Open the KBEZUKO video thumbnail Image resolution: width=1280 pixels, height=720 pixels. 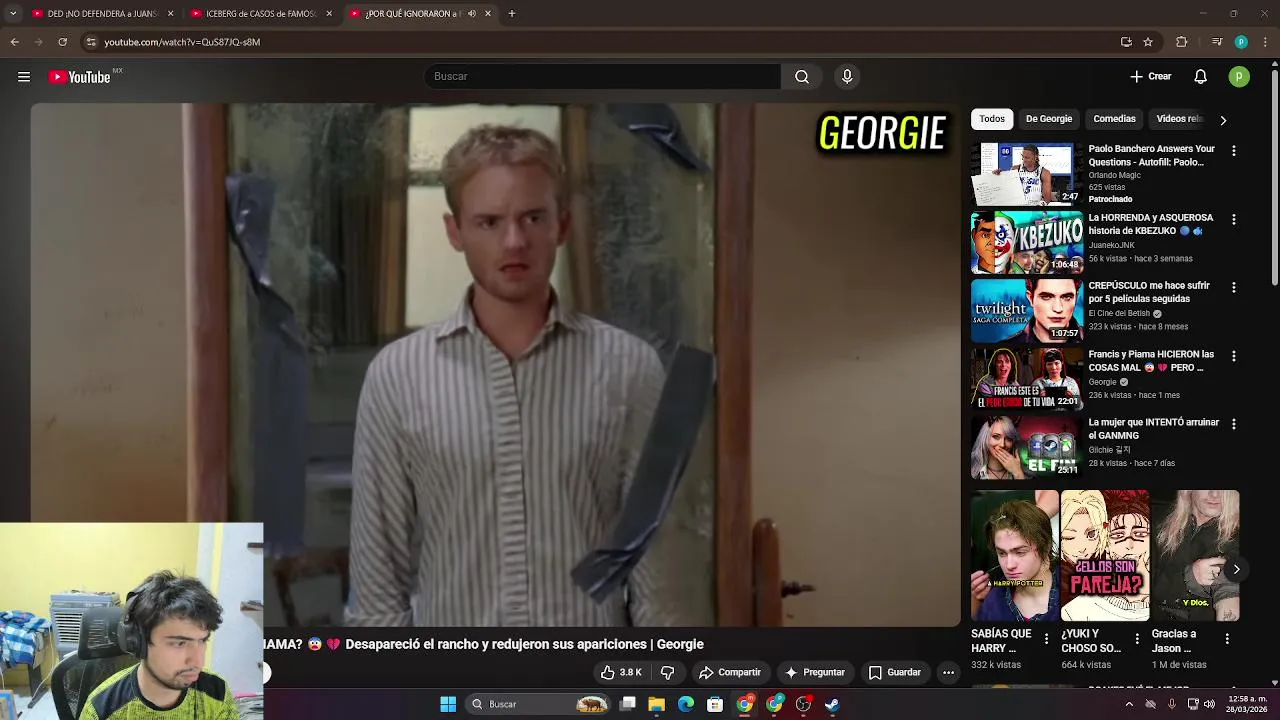pos(1027,242)
